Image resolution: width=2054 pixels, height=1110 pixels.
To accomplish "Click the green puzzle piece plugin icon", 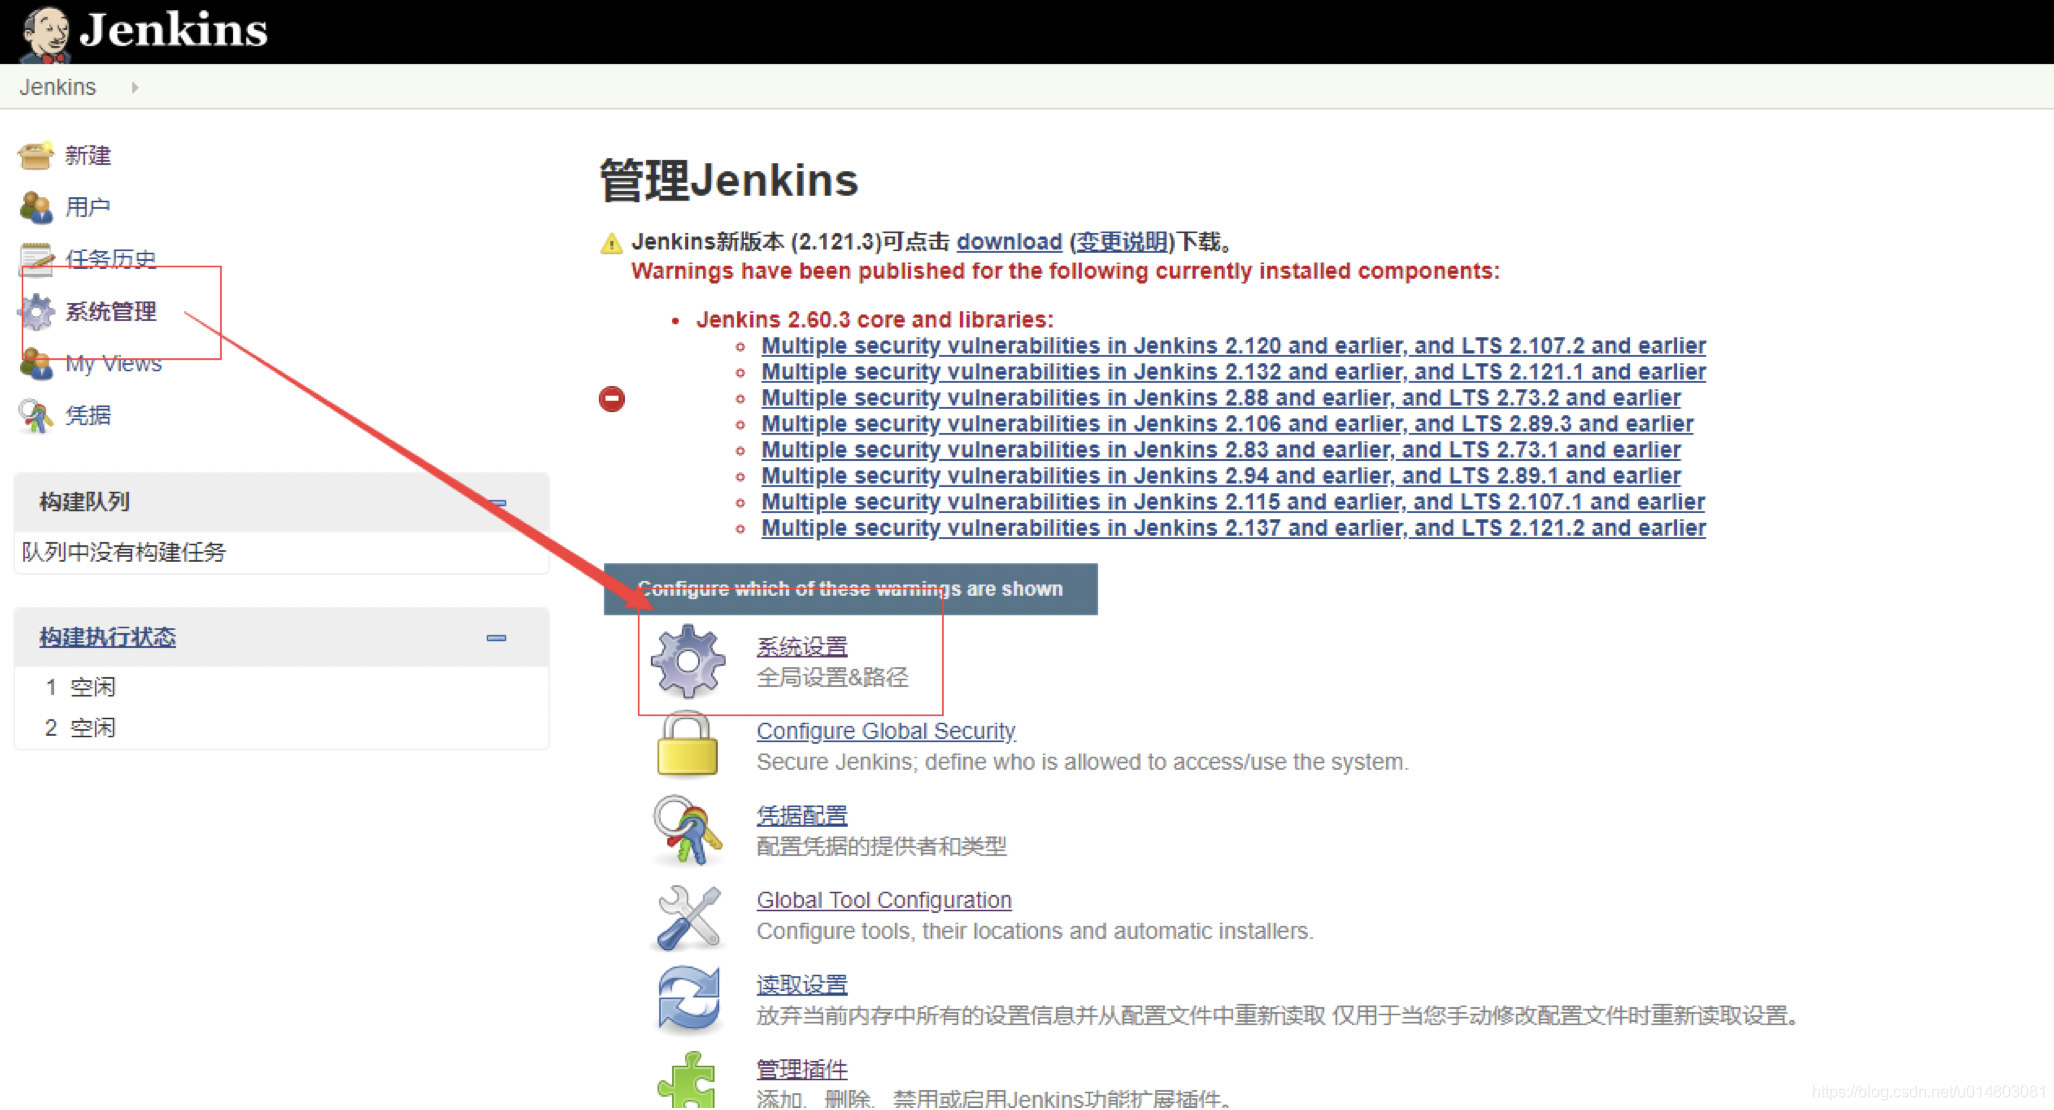I will (x=687, y=1080).
